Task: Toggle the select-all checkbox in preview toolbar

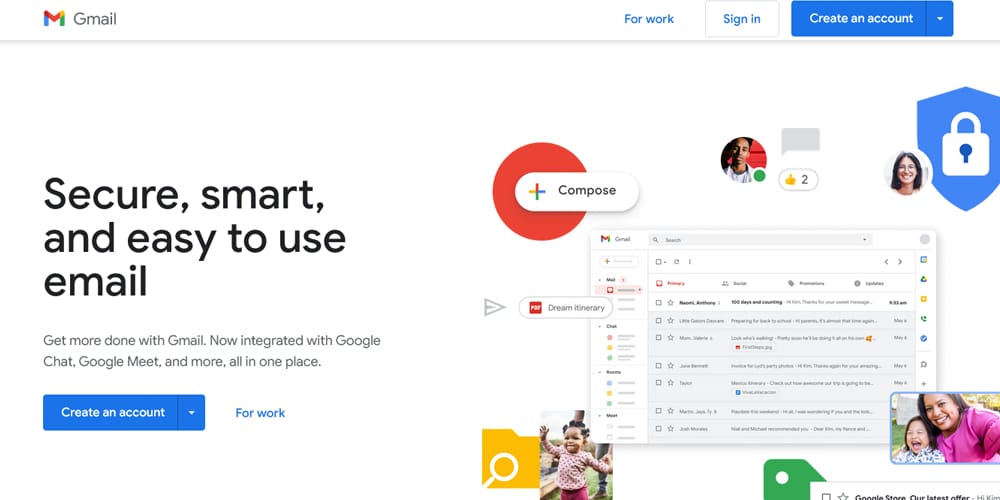Action: click(x=659, y=261)
